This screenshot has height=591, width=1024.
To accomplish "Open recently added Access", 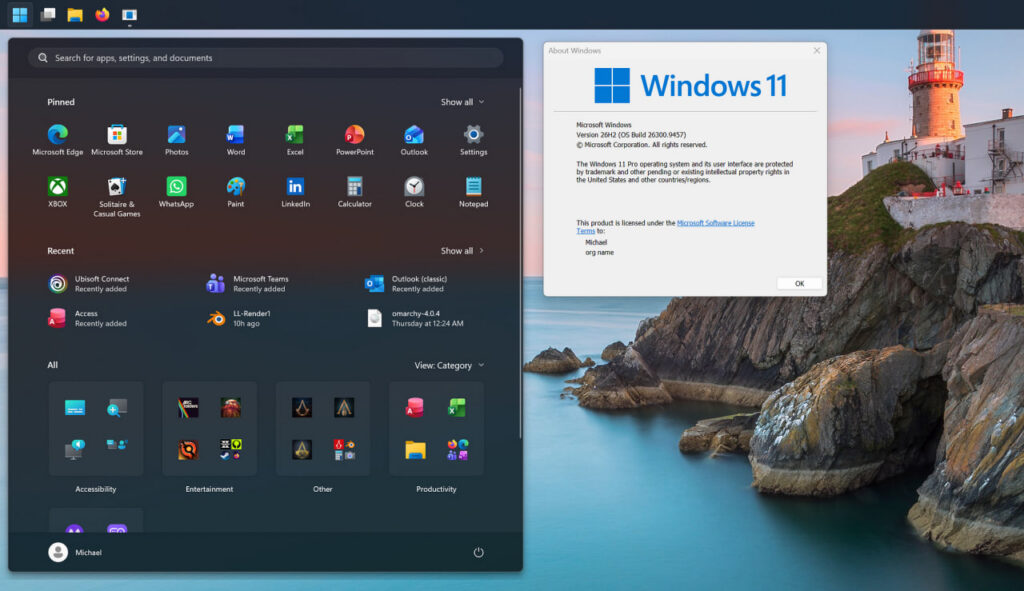I will [x=88, y=318].
